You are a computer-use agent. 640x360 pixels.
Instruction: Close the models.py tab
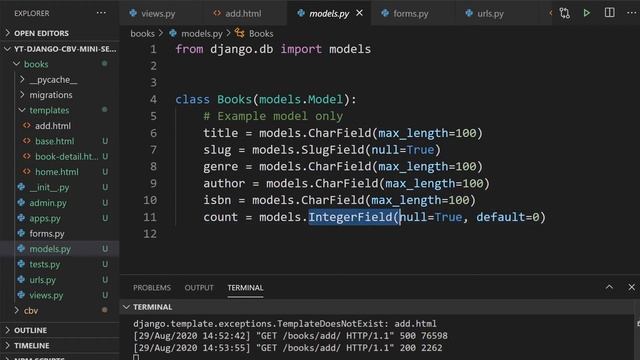359,13
